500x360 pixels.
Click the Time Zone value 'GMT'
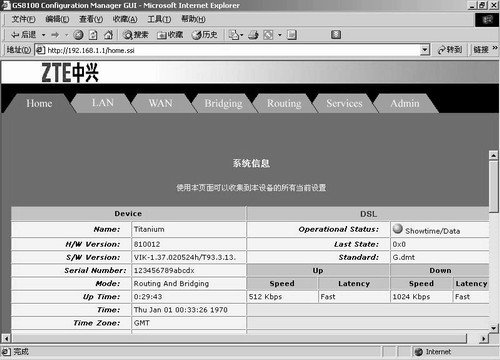coord(142,323)
